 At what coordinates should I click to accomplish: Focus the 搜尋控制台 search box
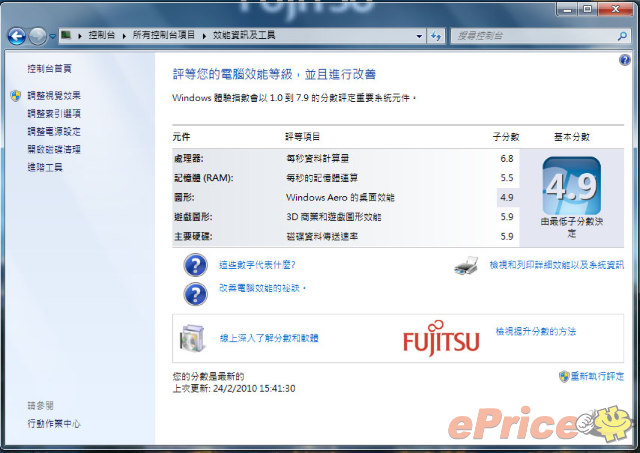coord(535,36)
